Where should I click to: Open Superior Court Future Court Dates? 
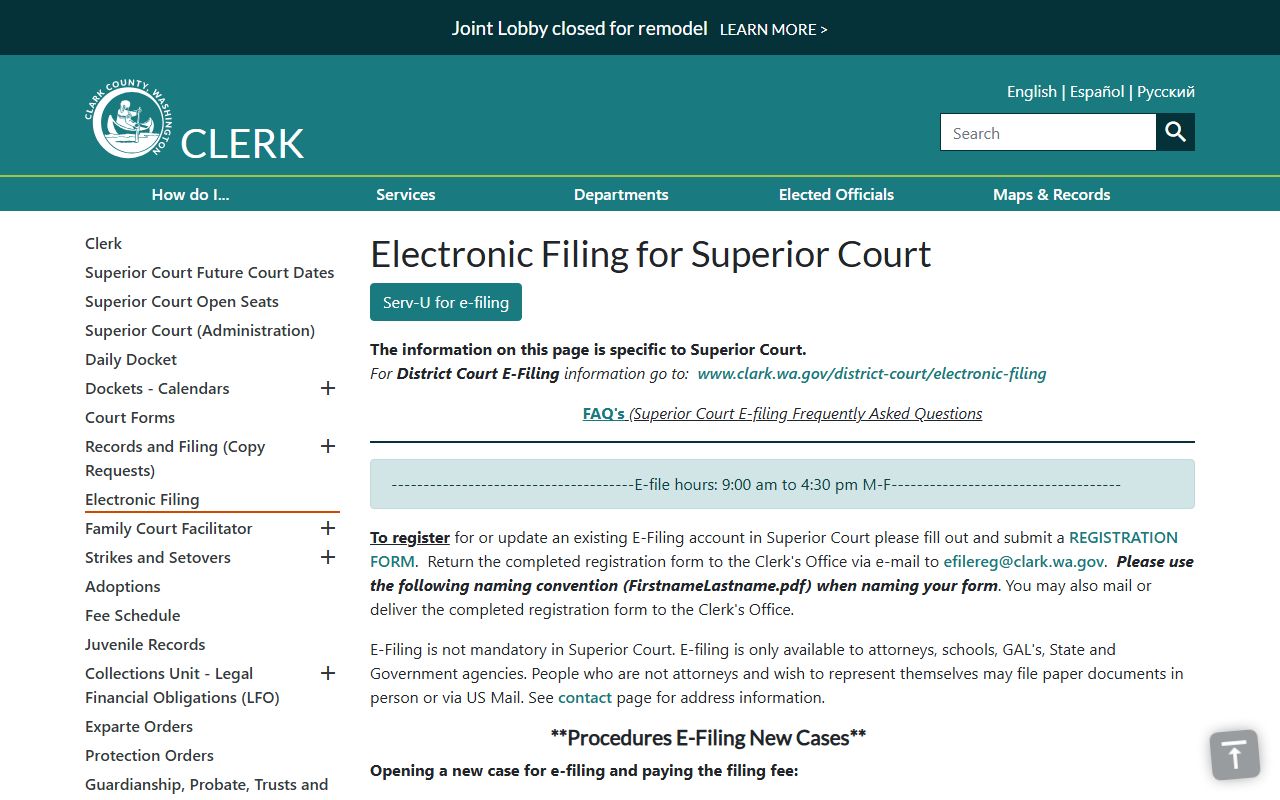tap(210, 272)
